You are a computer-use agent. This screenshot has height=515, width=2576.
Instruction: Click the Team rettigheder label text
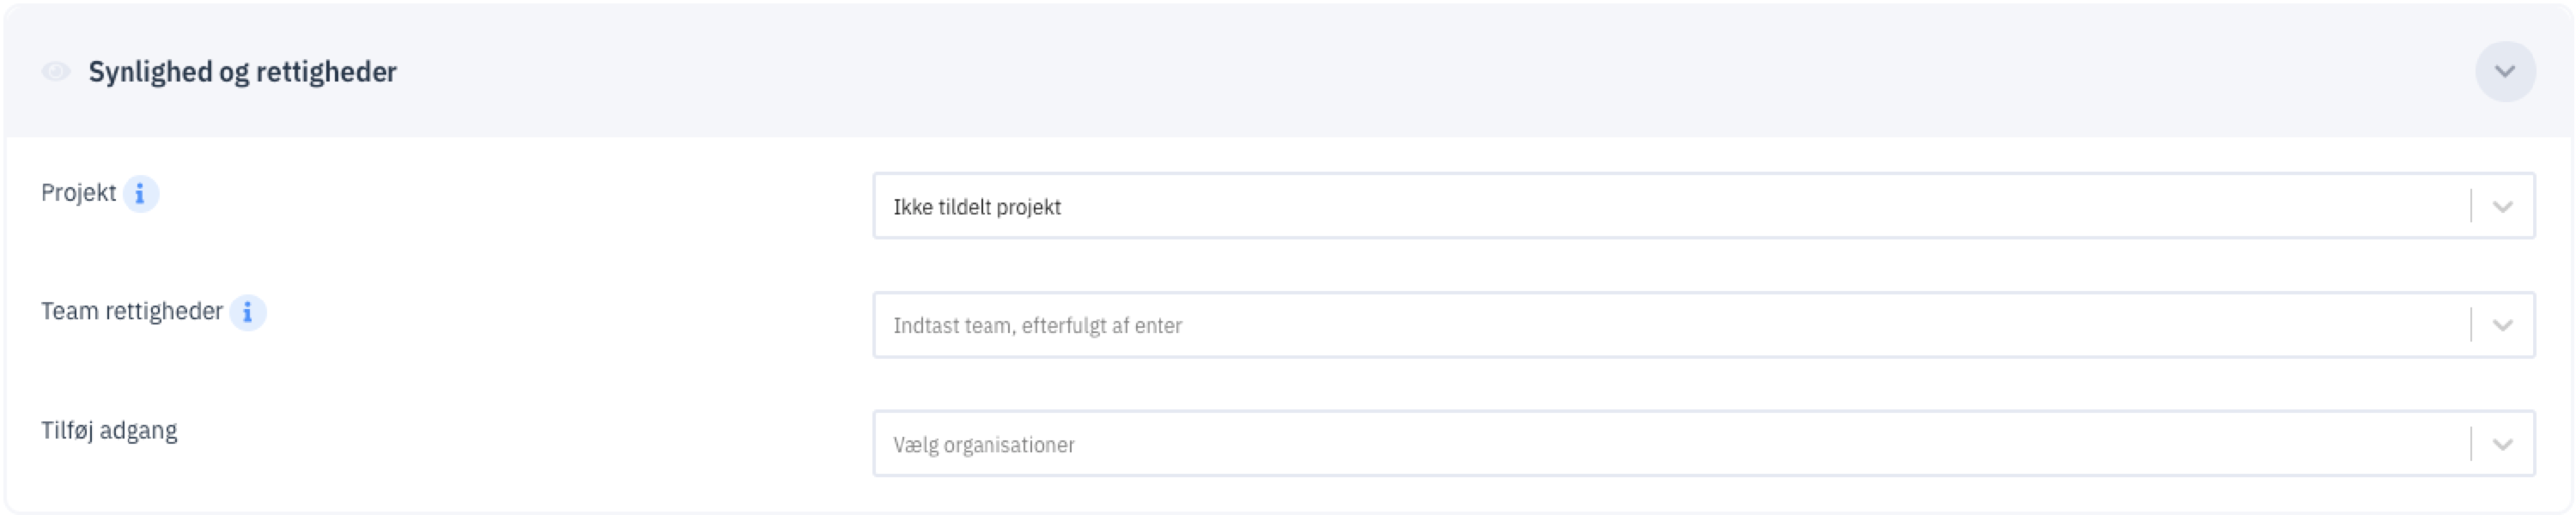[x=131, y=311]
